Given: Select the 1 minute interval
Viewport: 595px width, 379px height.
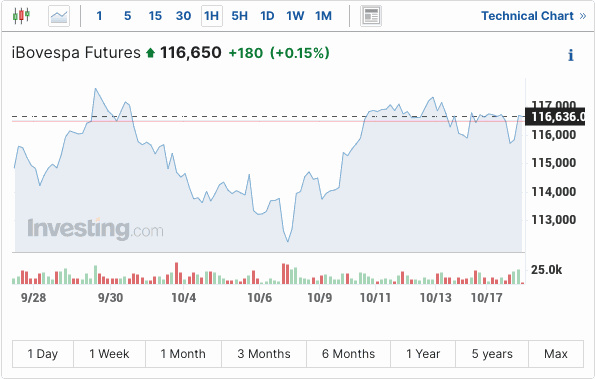Looking at the screenshot, I should (99, 16).
